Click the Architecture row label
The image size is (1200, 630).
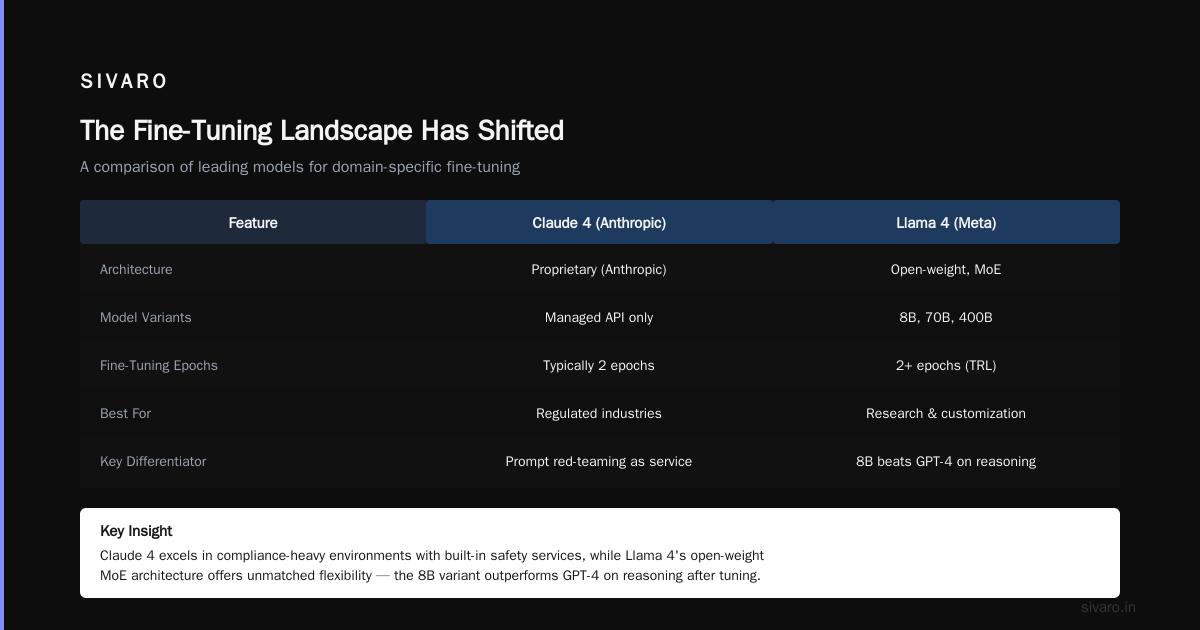(136, 269)
